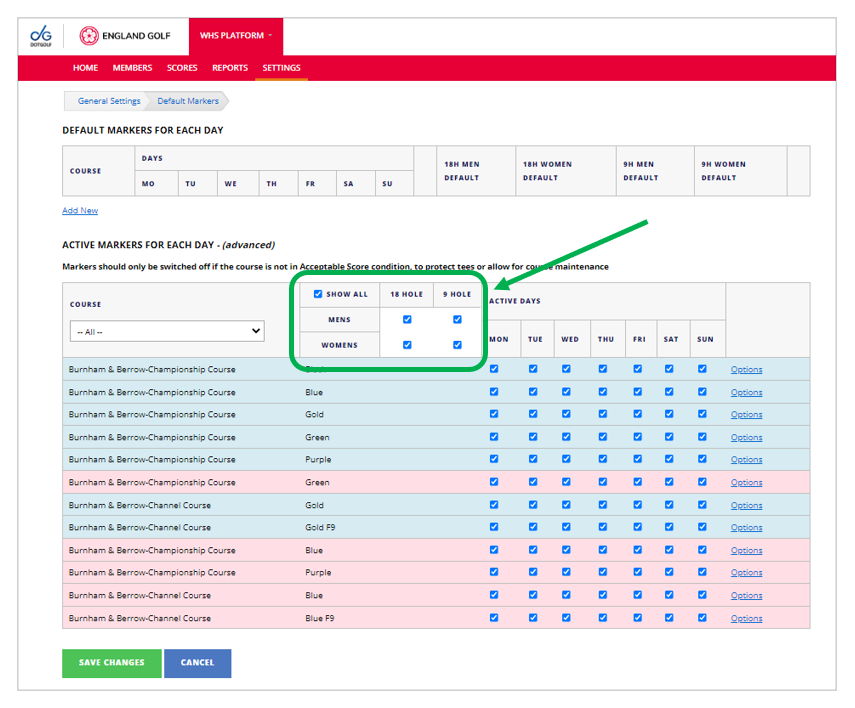Toggle Monday for Championship Course Blue marker

494,391
